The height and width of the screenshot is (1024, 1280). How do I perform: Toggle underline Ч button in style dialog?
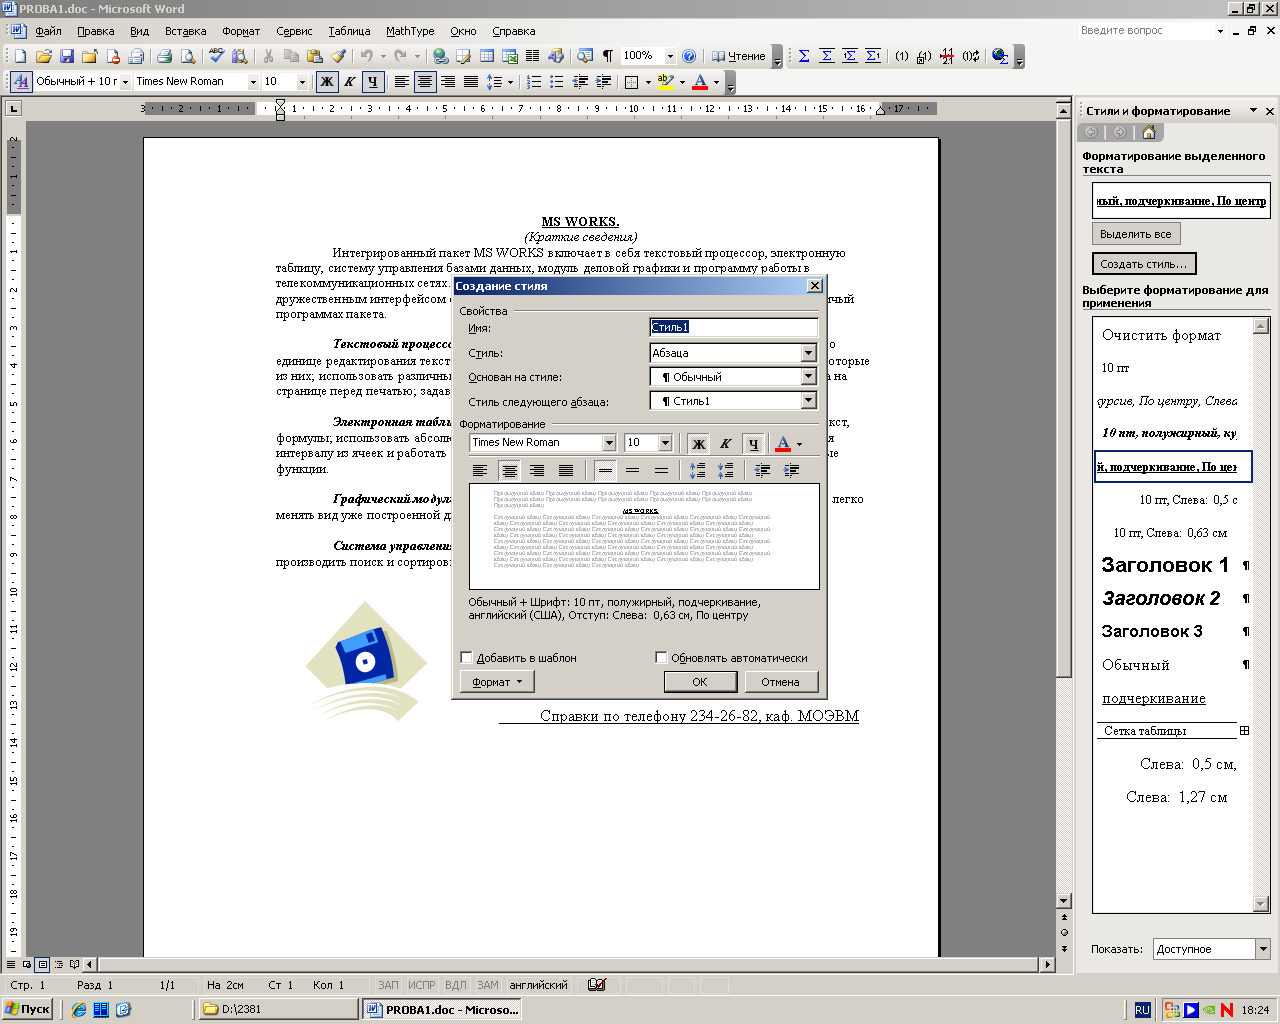point(754,443)
